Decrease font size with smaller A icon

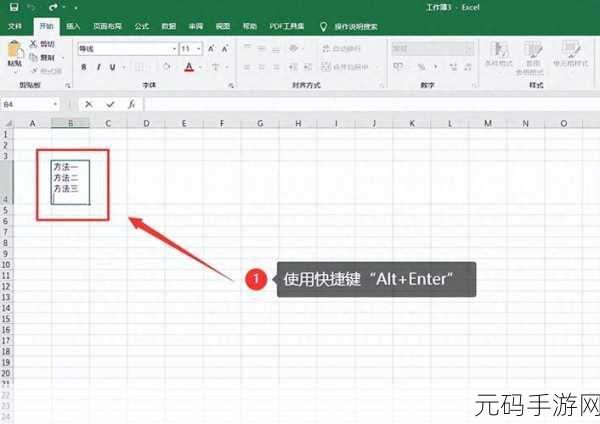click(x=225, y=49)
